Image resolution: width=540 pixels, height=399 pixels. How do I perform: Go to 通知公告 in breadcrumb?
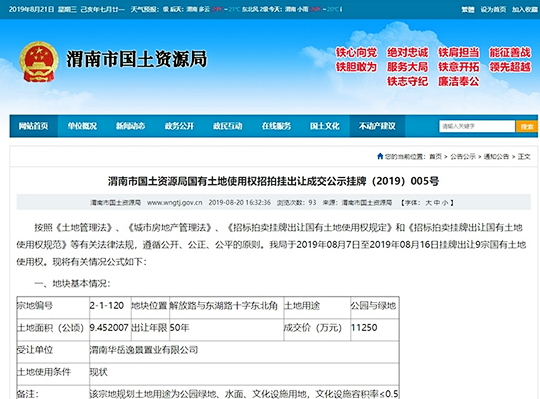point(496,157)
